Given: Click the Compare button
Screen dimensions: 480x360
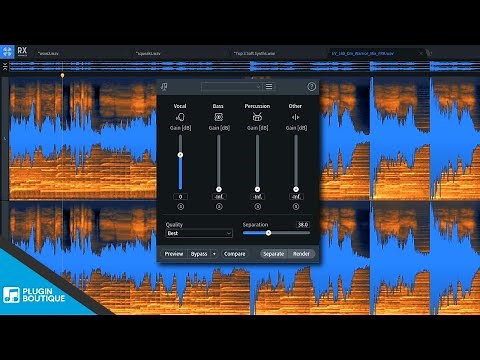Looking at the screenshot, I should tap(234, 254).
